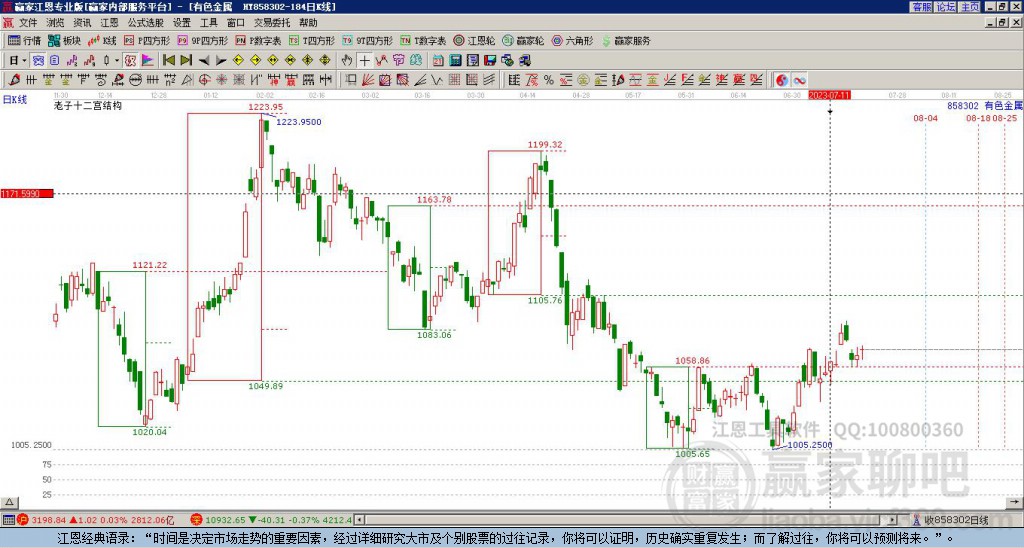
Task: Select the 金 gold ratio circle tool
Action: (583, 80)
